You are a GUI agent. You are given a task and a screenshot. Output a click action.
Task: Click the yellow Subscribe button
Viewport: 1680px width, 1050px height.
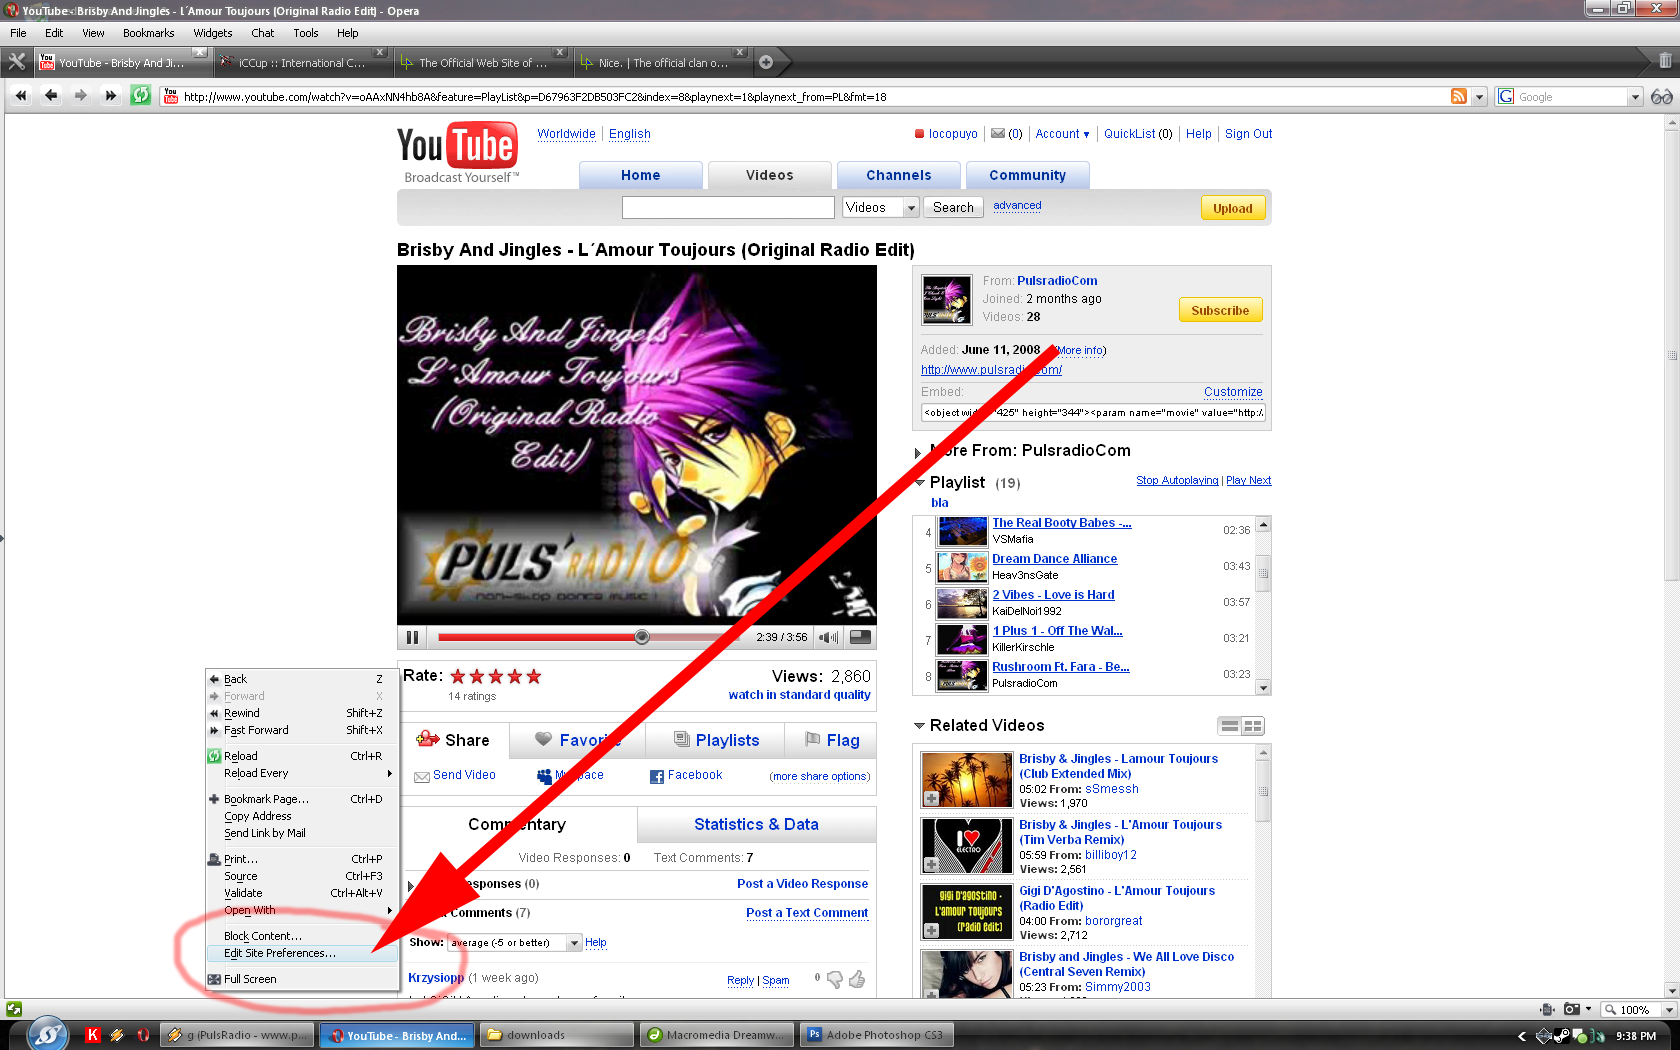(1219, 310)
